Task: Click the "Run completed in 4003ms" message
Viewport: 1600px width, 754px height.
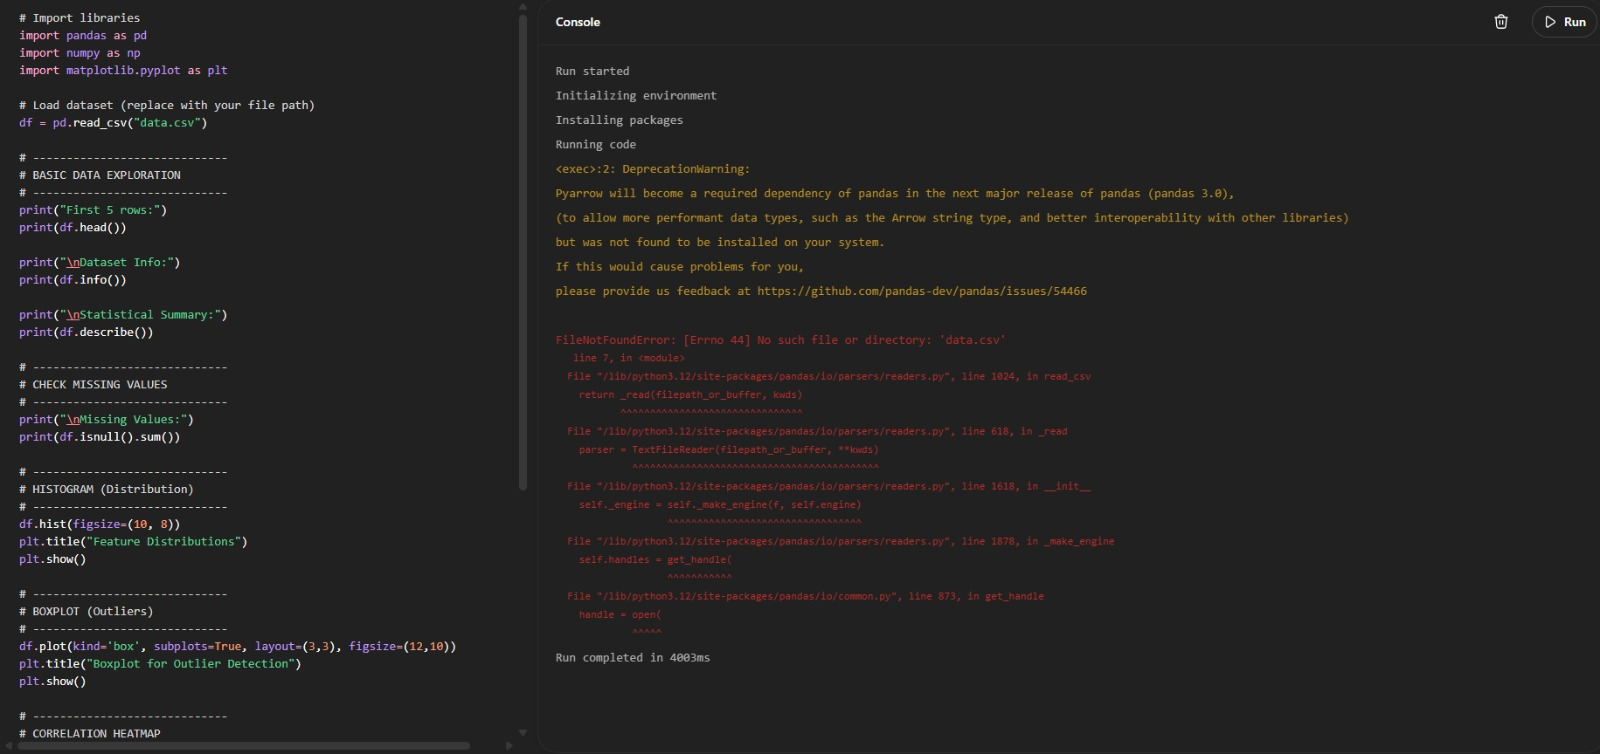Action: point(632,658)
